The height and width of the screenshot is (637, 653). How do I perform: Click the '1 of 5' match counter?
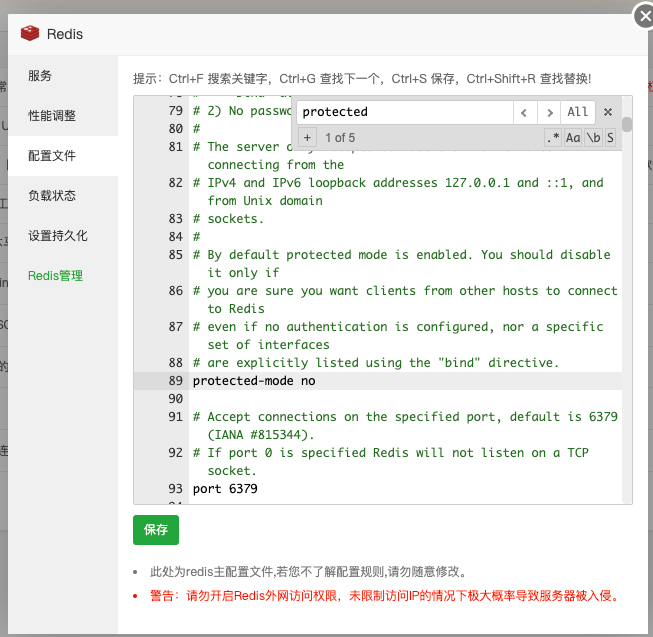(x=340, y=138)
